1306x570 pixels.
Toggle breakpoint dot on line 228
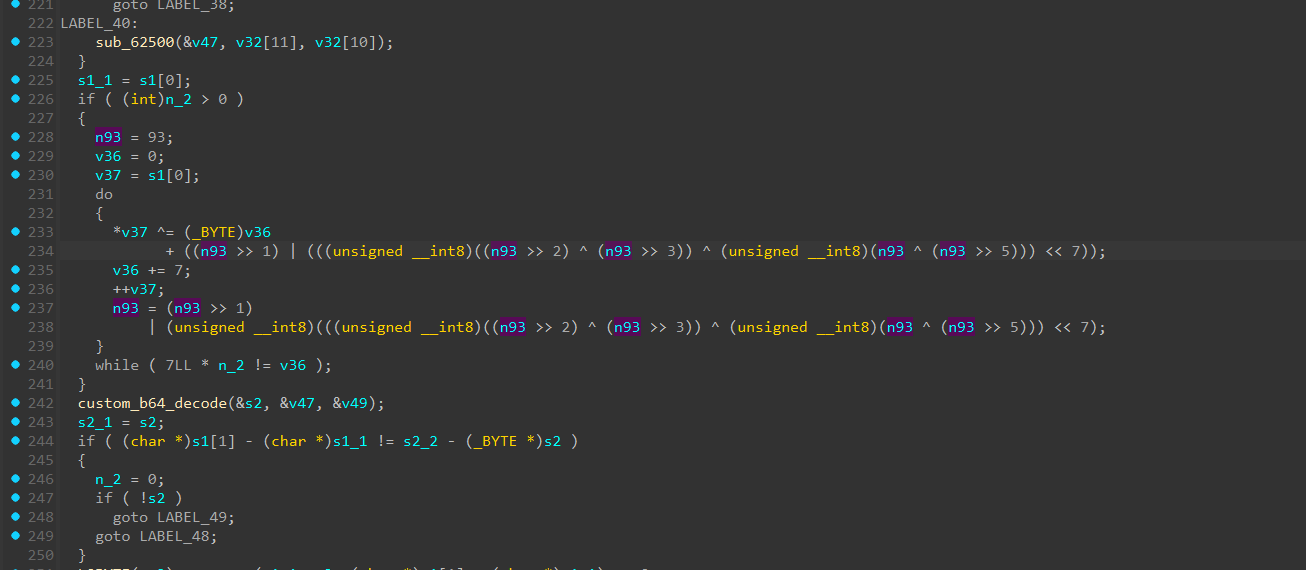click(x=15, y=137)
